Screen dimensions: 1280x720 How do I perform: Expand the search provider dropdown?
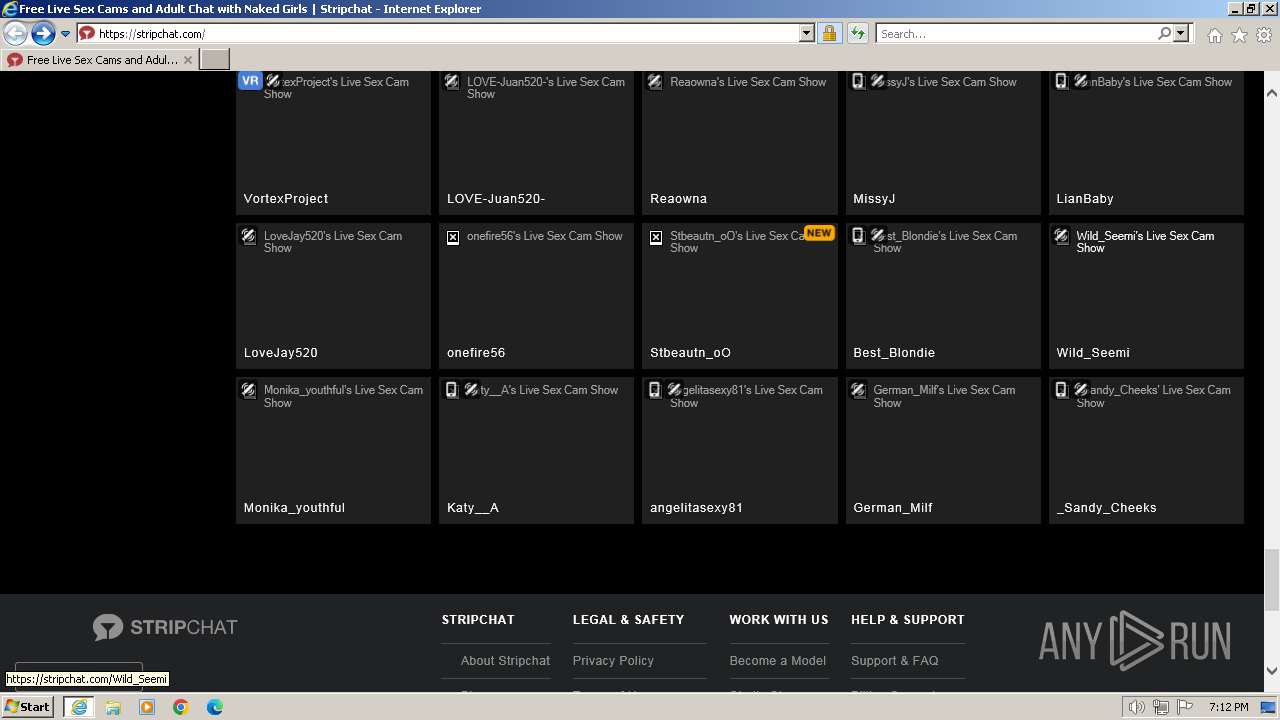[x=1181, y=34]
